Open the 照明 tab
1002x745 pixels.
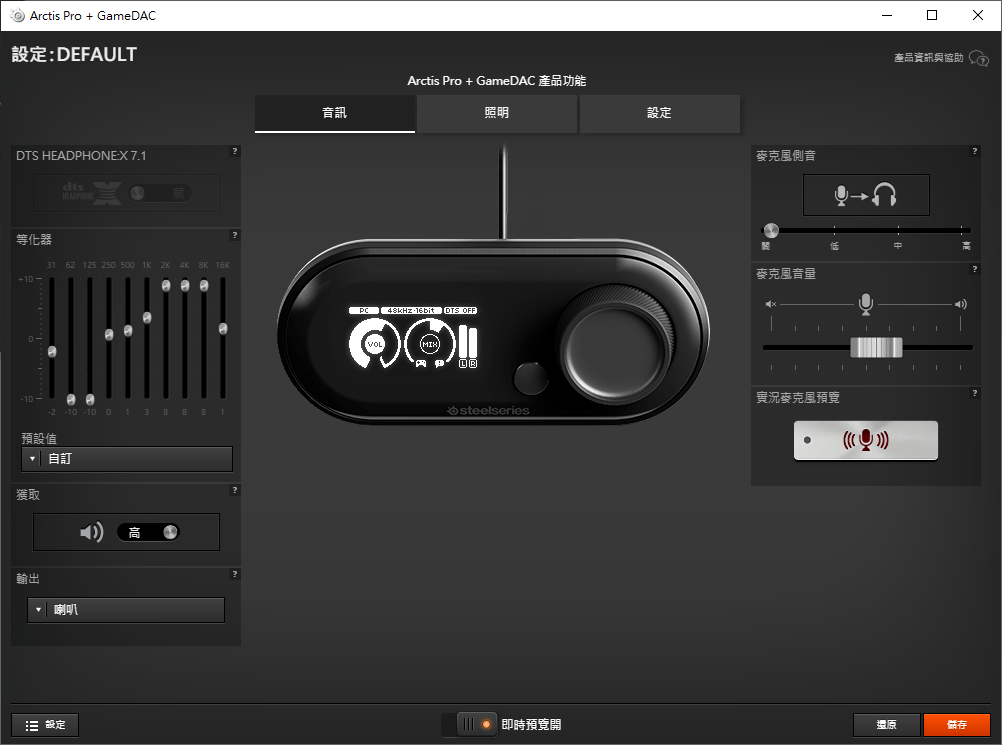click(497, 113)
